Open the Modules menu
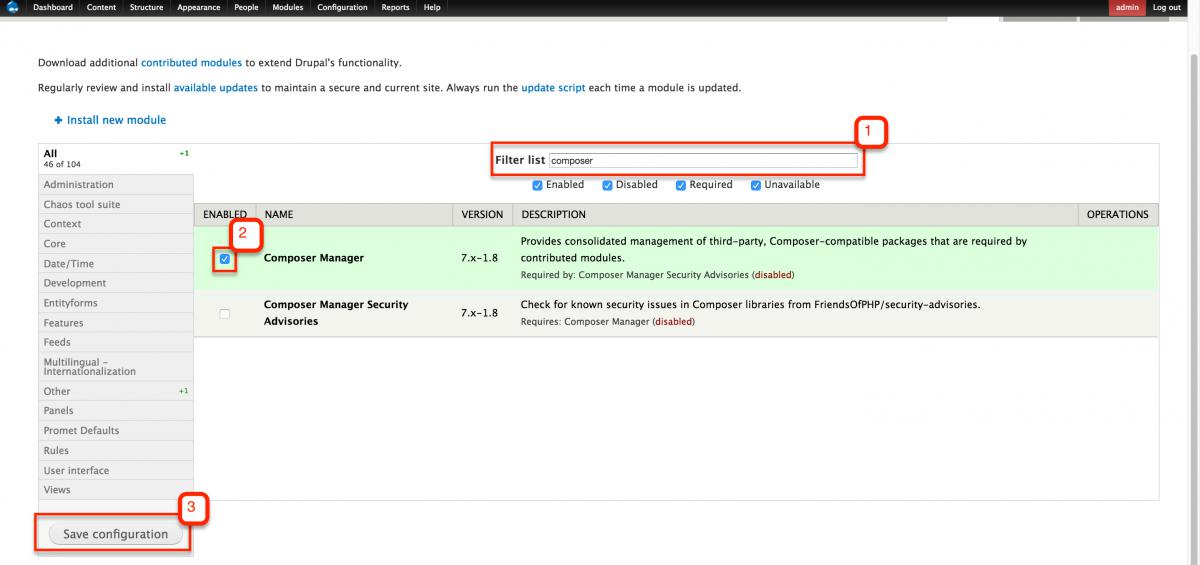The height and width of the screenshot is (565, 1200). 288,7
